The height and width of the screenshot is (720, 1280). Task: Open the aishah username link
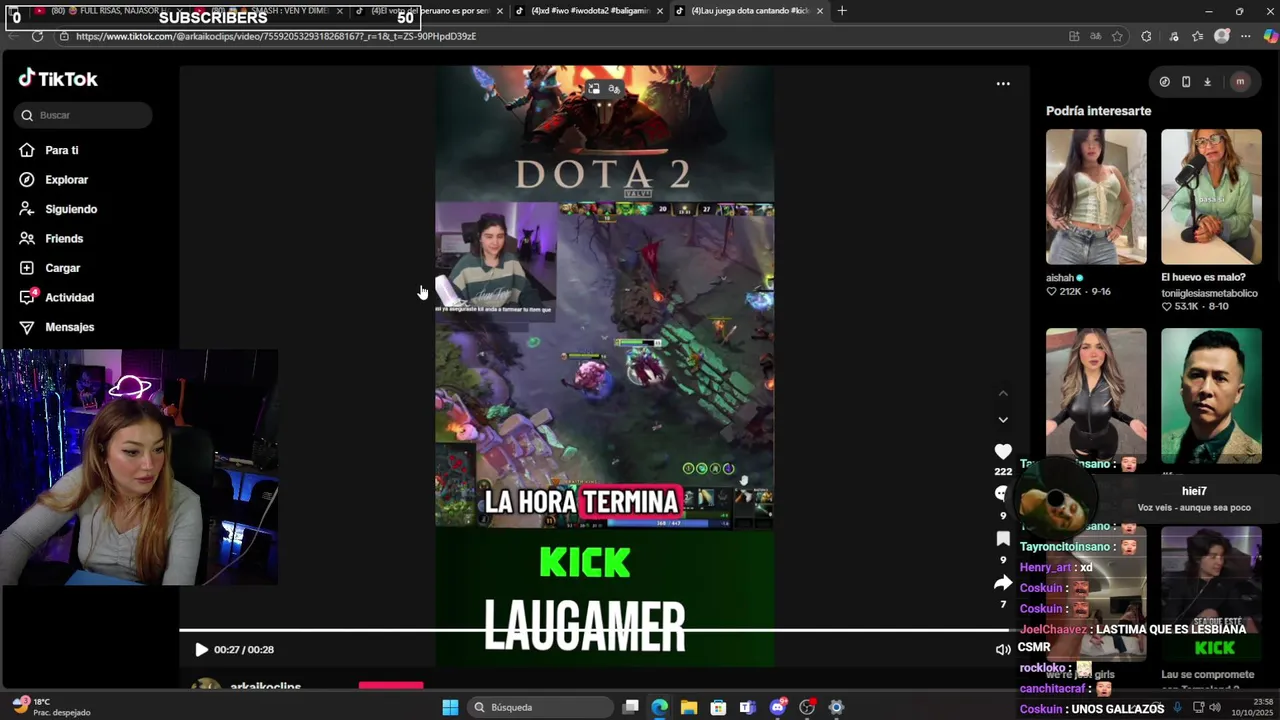click(1060, 278)
